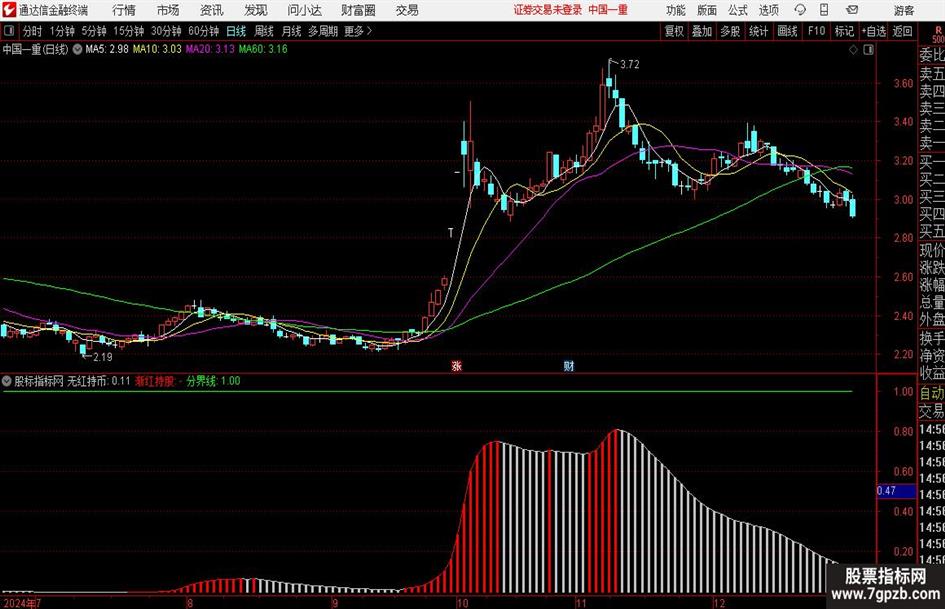Open the 发现 menu
945x609 pixels.
256,10
